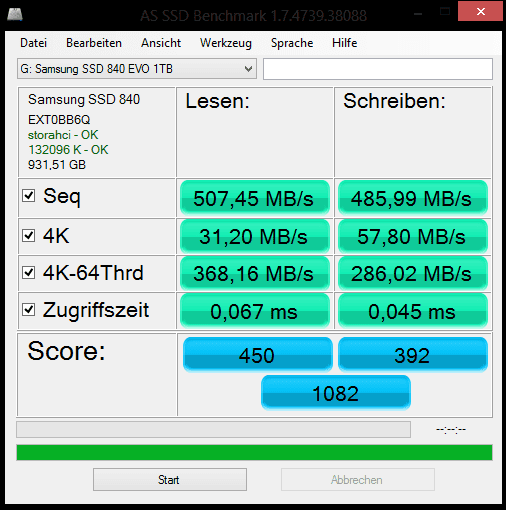Open the Sprache menu
506x511 pixels.
(292, 43)
